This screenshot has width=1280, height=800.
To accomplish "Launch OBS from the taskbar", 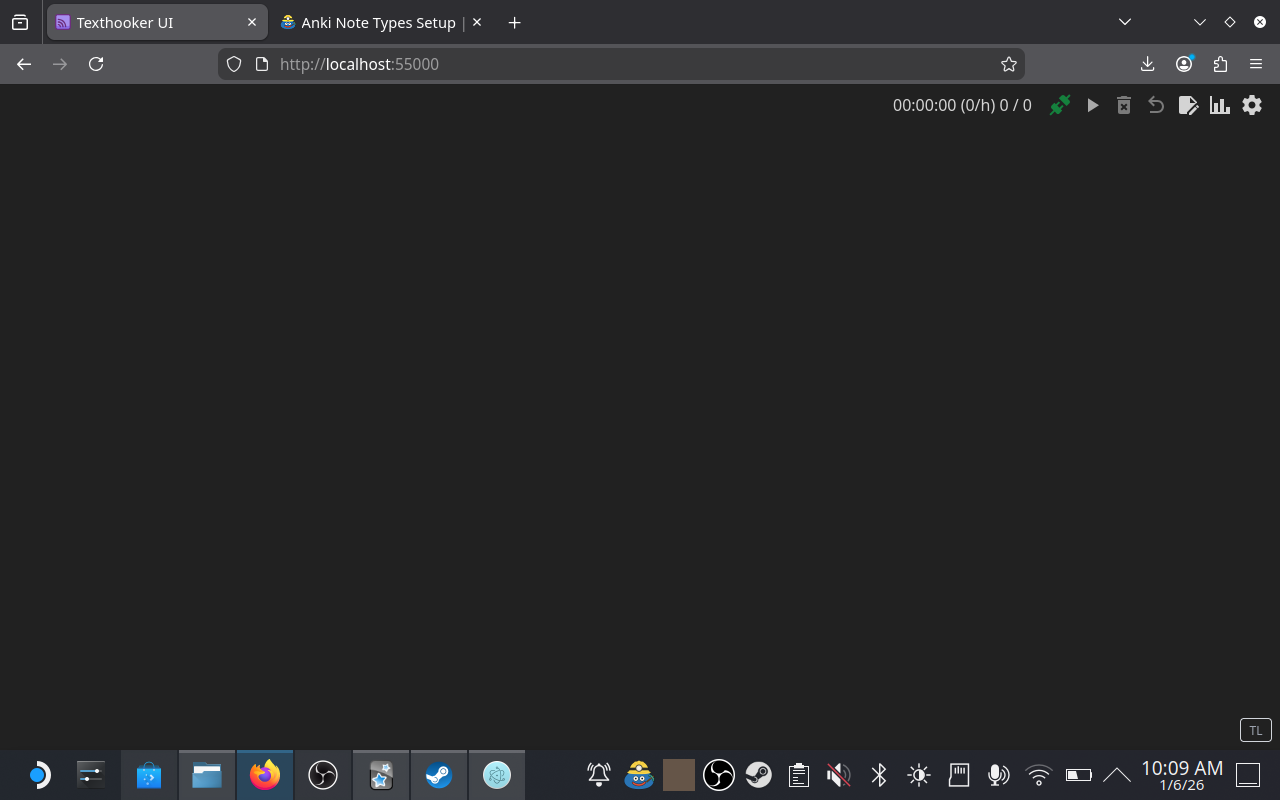I will point(323,774).
